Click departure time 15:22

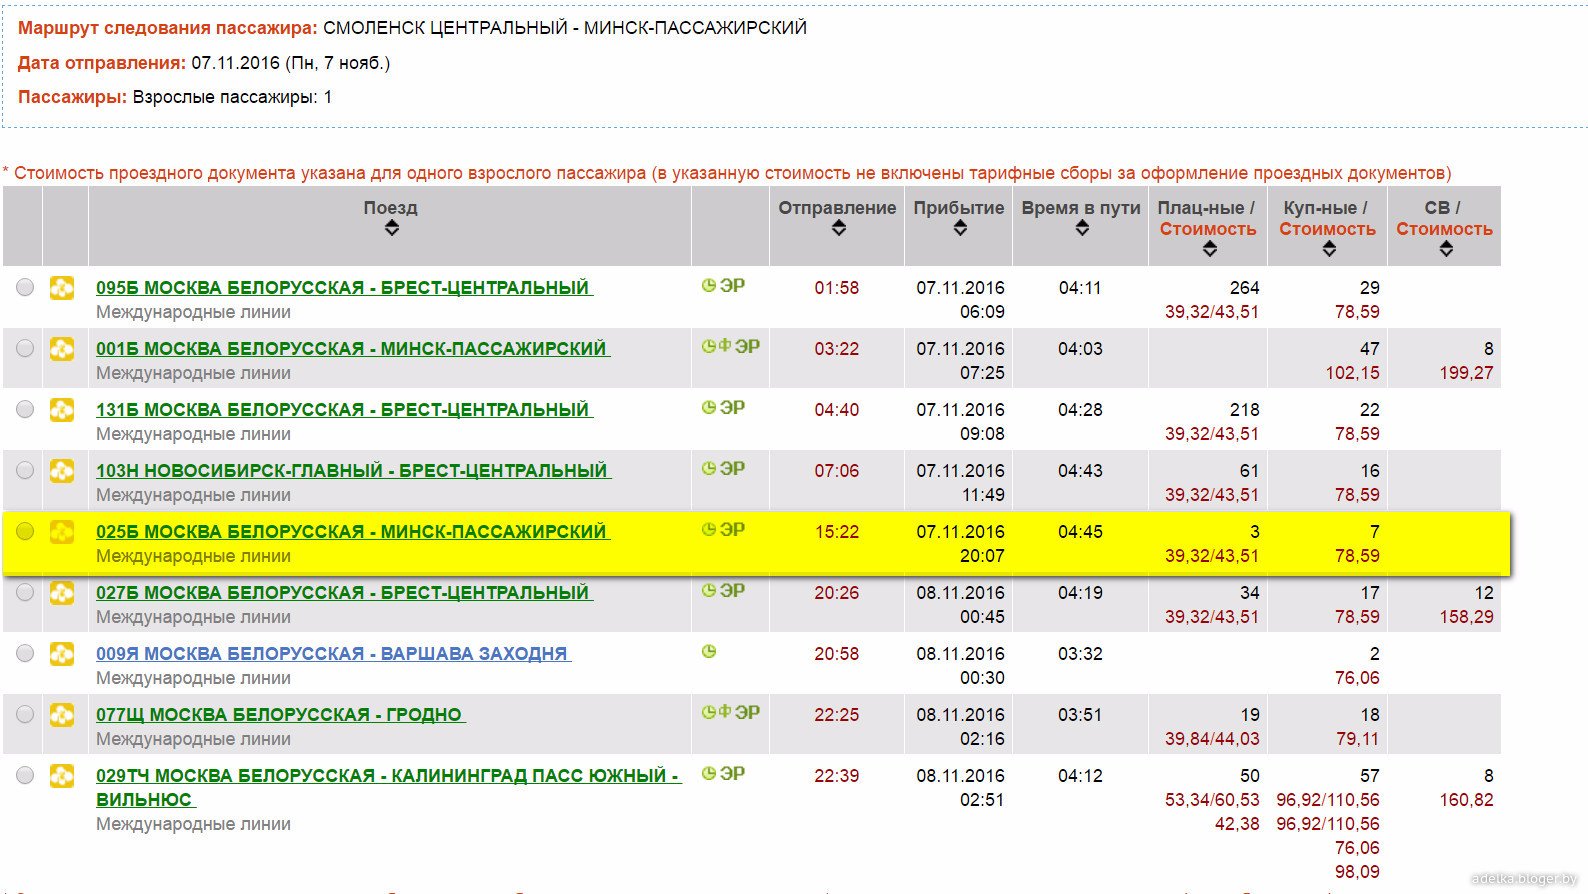point(837,532)
